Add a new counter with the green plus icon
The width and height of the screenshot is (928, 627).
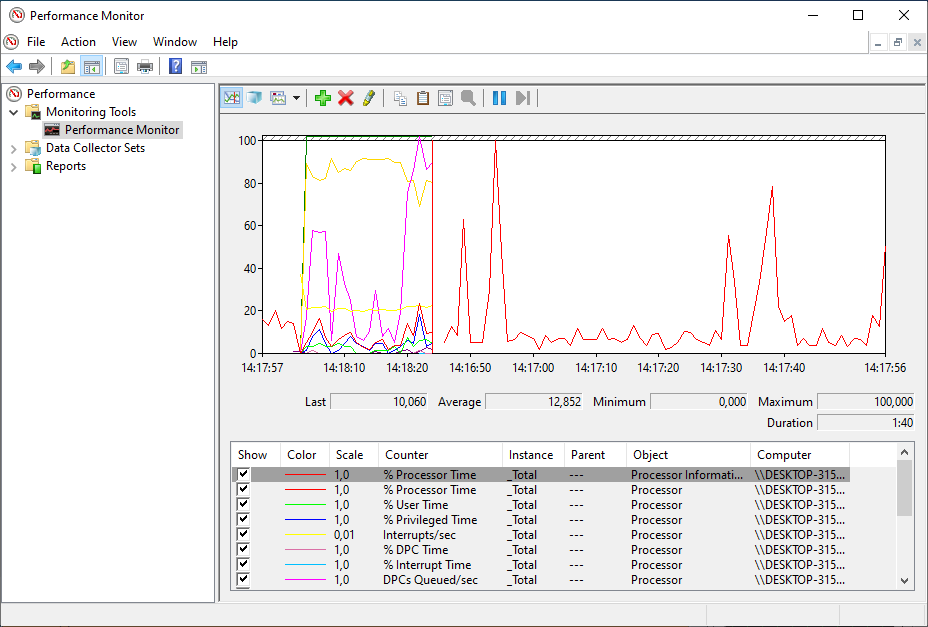(322, 97)
